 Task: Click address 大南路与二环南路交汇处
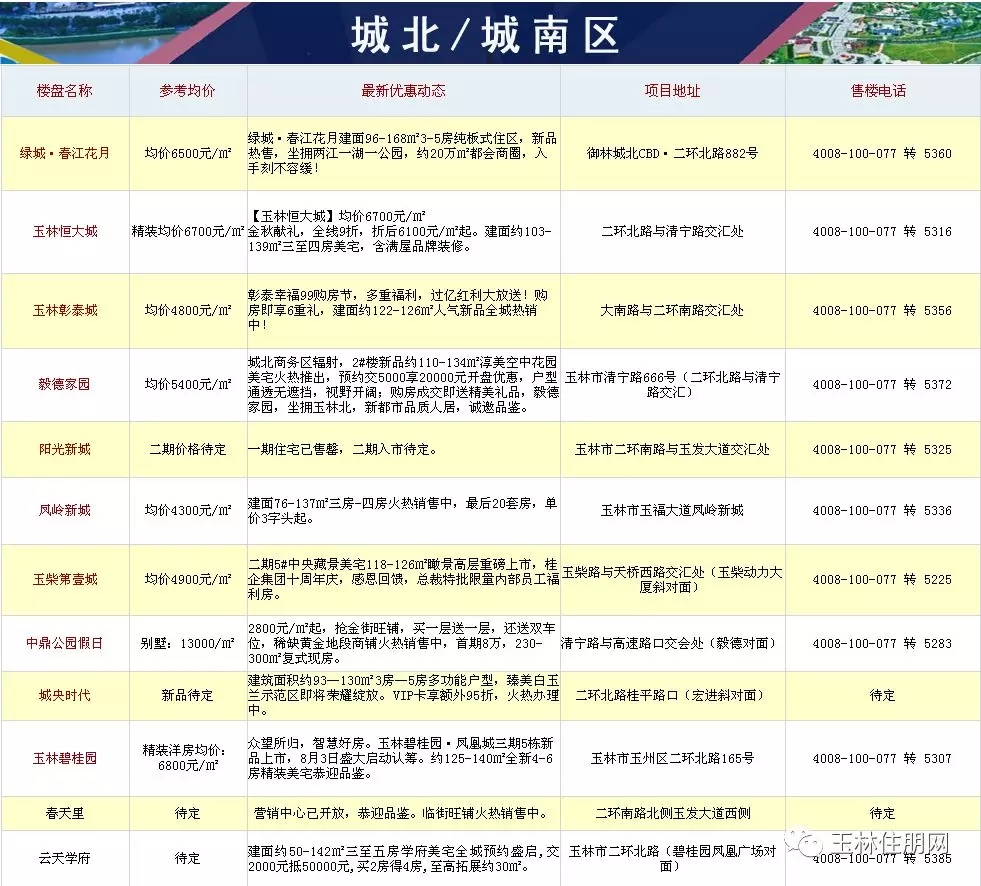pyautogui.click(x=673, y=310)
